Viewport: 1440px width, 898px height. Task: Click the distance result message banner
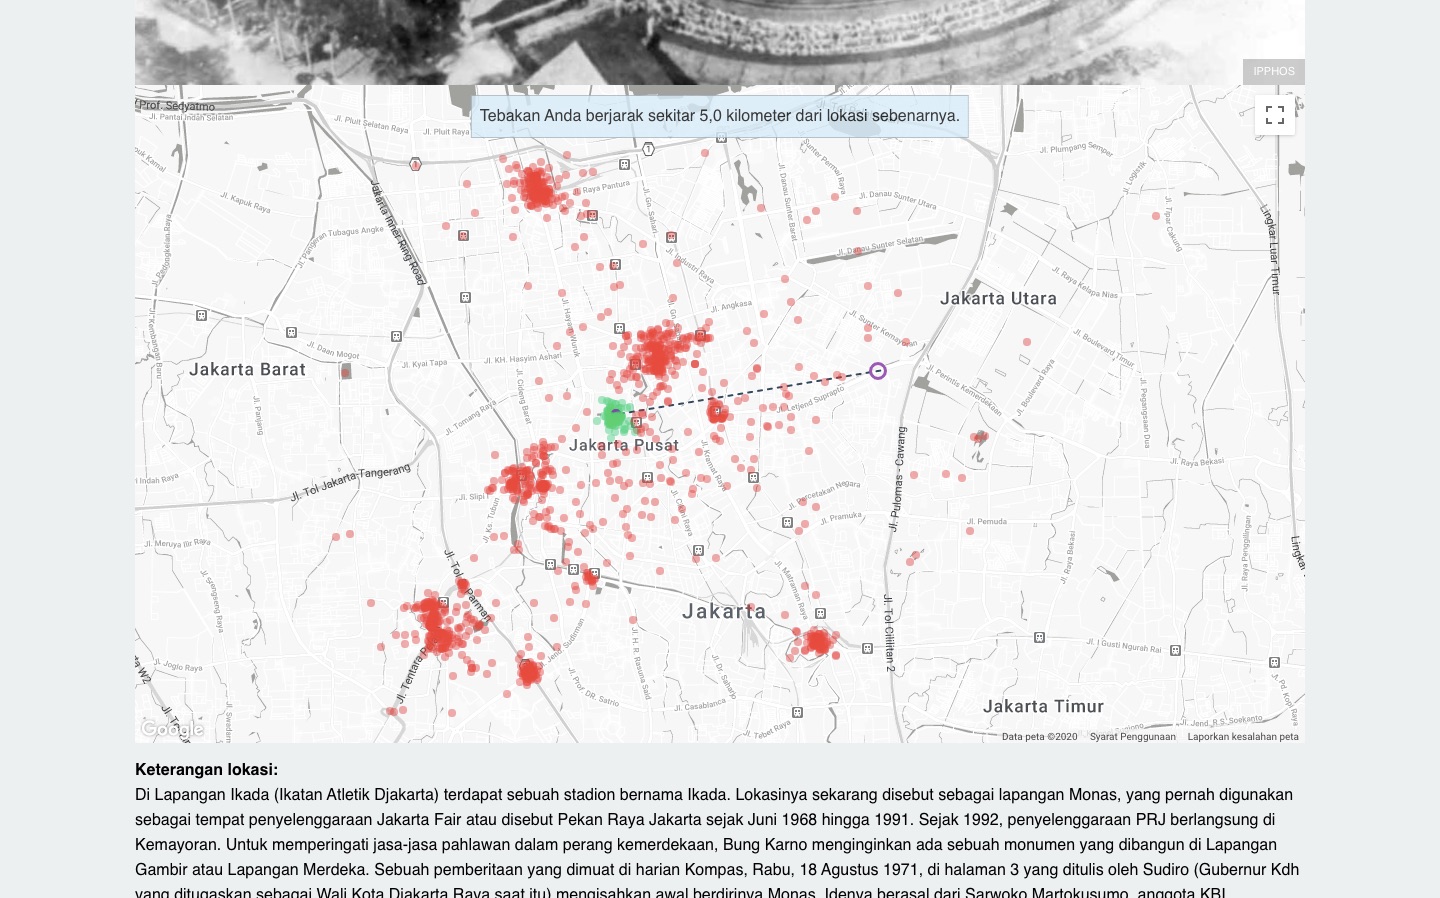coord(720,116)
